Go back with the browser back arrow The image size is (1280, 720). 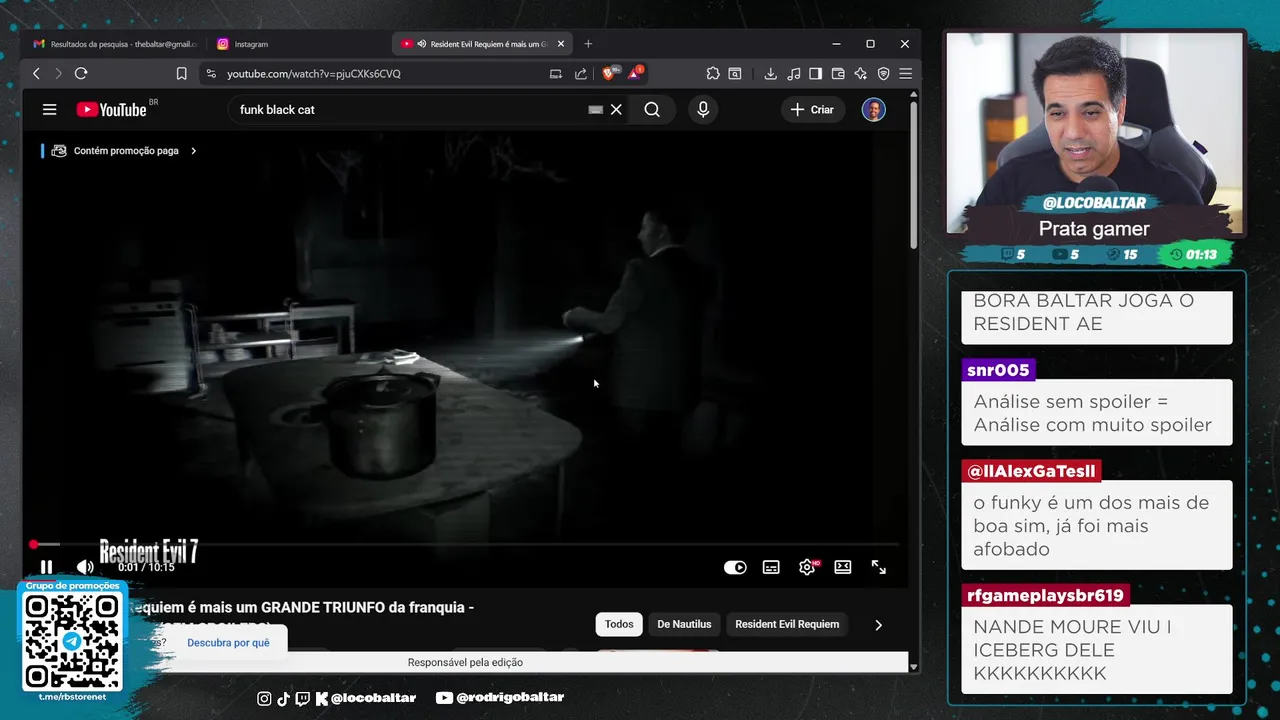(x=36, y=73)
